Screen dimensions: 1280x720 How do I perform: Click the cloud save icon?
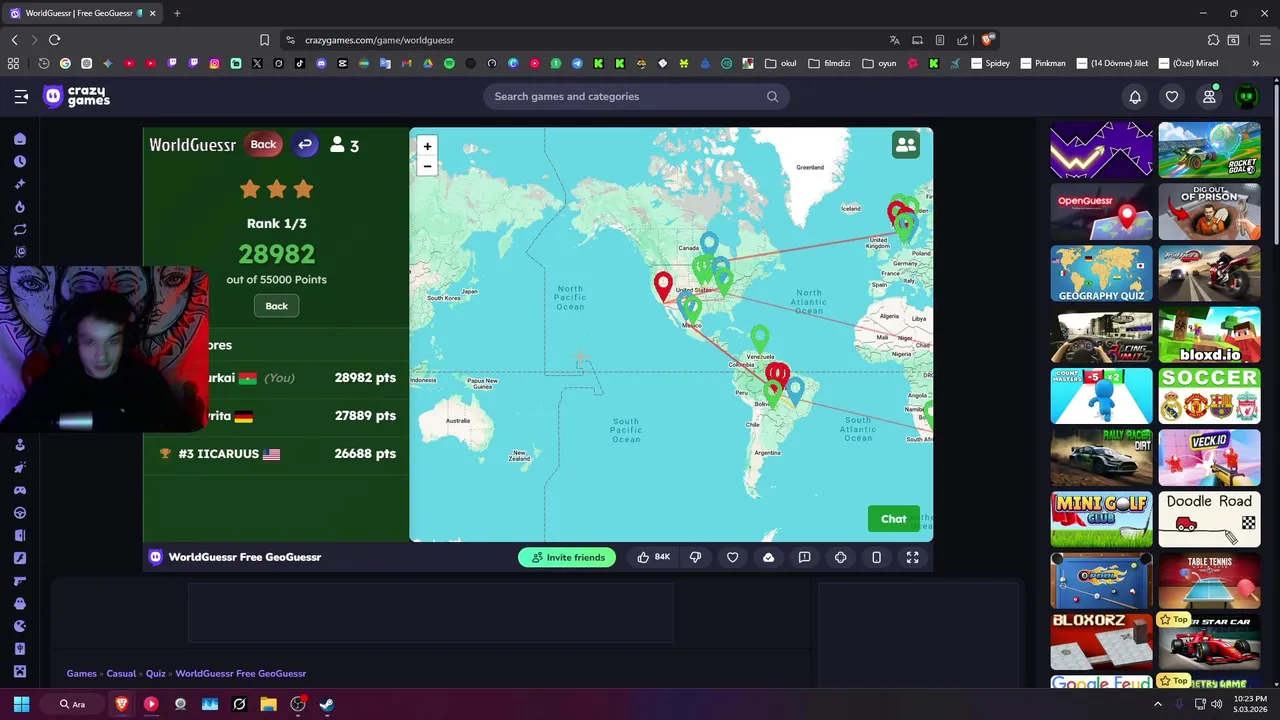click(x=768, y=557)
